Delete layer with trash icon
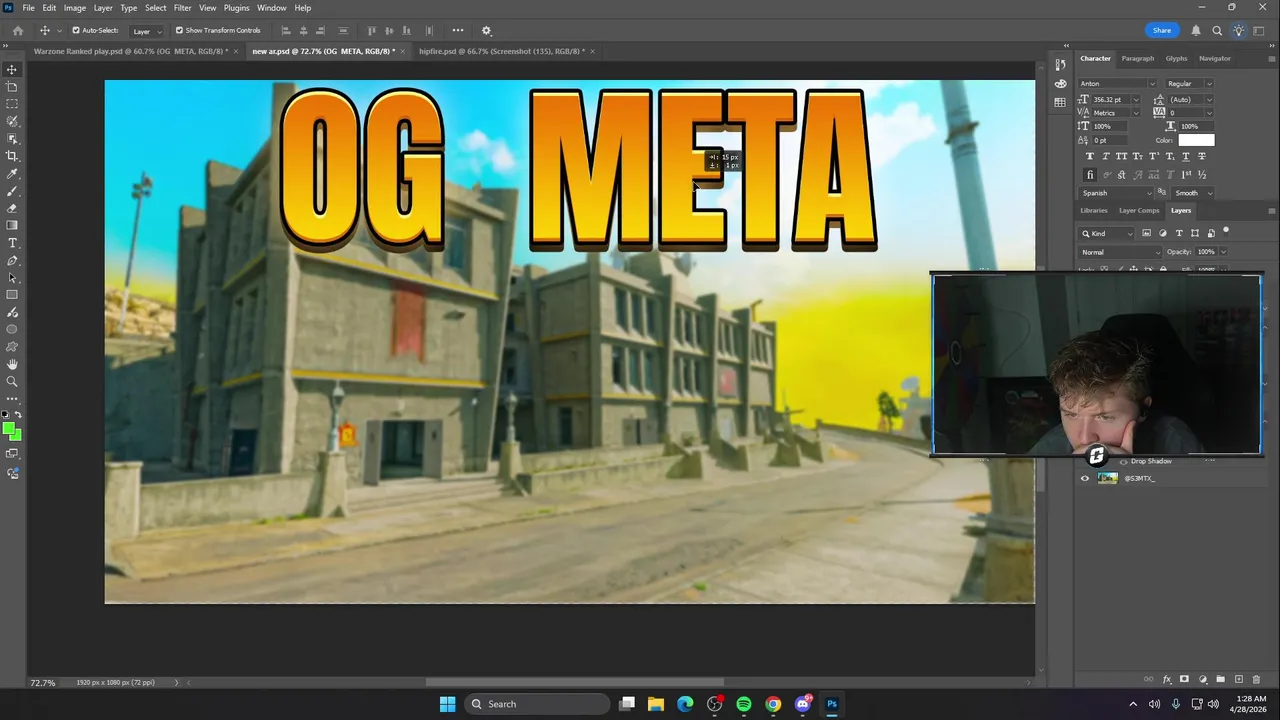1280x720 pixels. [1256, 679]
